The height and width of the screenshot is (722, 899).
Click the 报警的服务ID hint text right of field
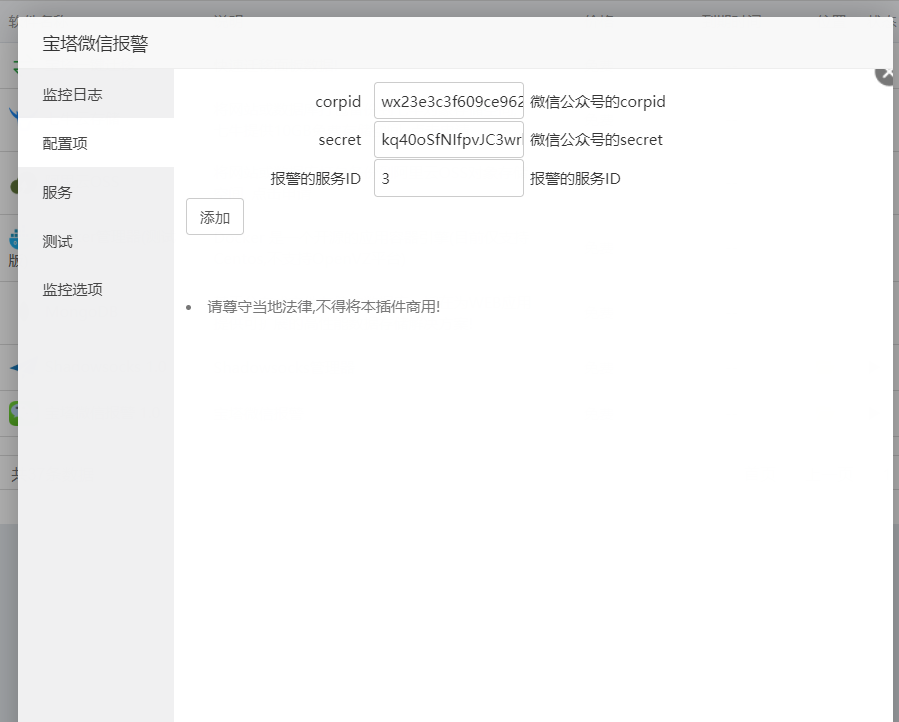(x=575, y=179)
